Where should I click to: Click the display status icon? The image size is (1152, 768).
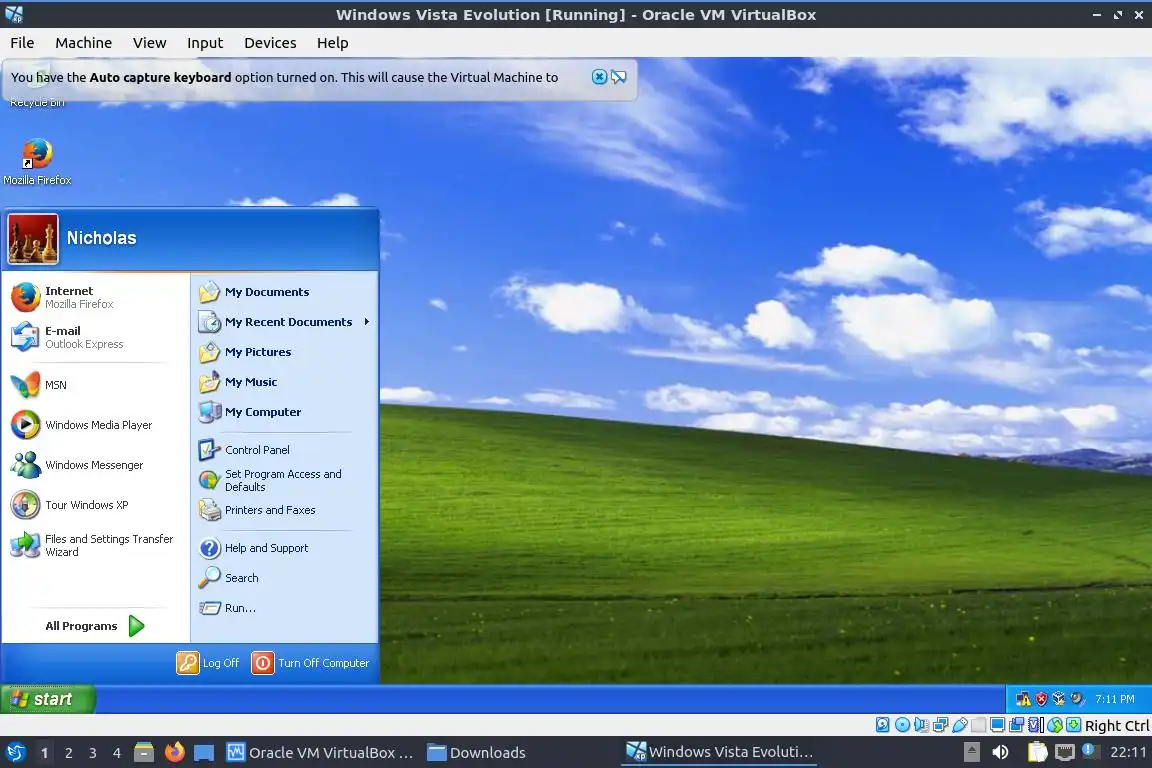[998, 725]
